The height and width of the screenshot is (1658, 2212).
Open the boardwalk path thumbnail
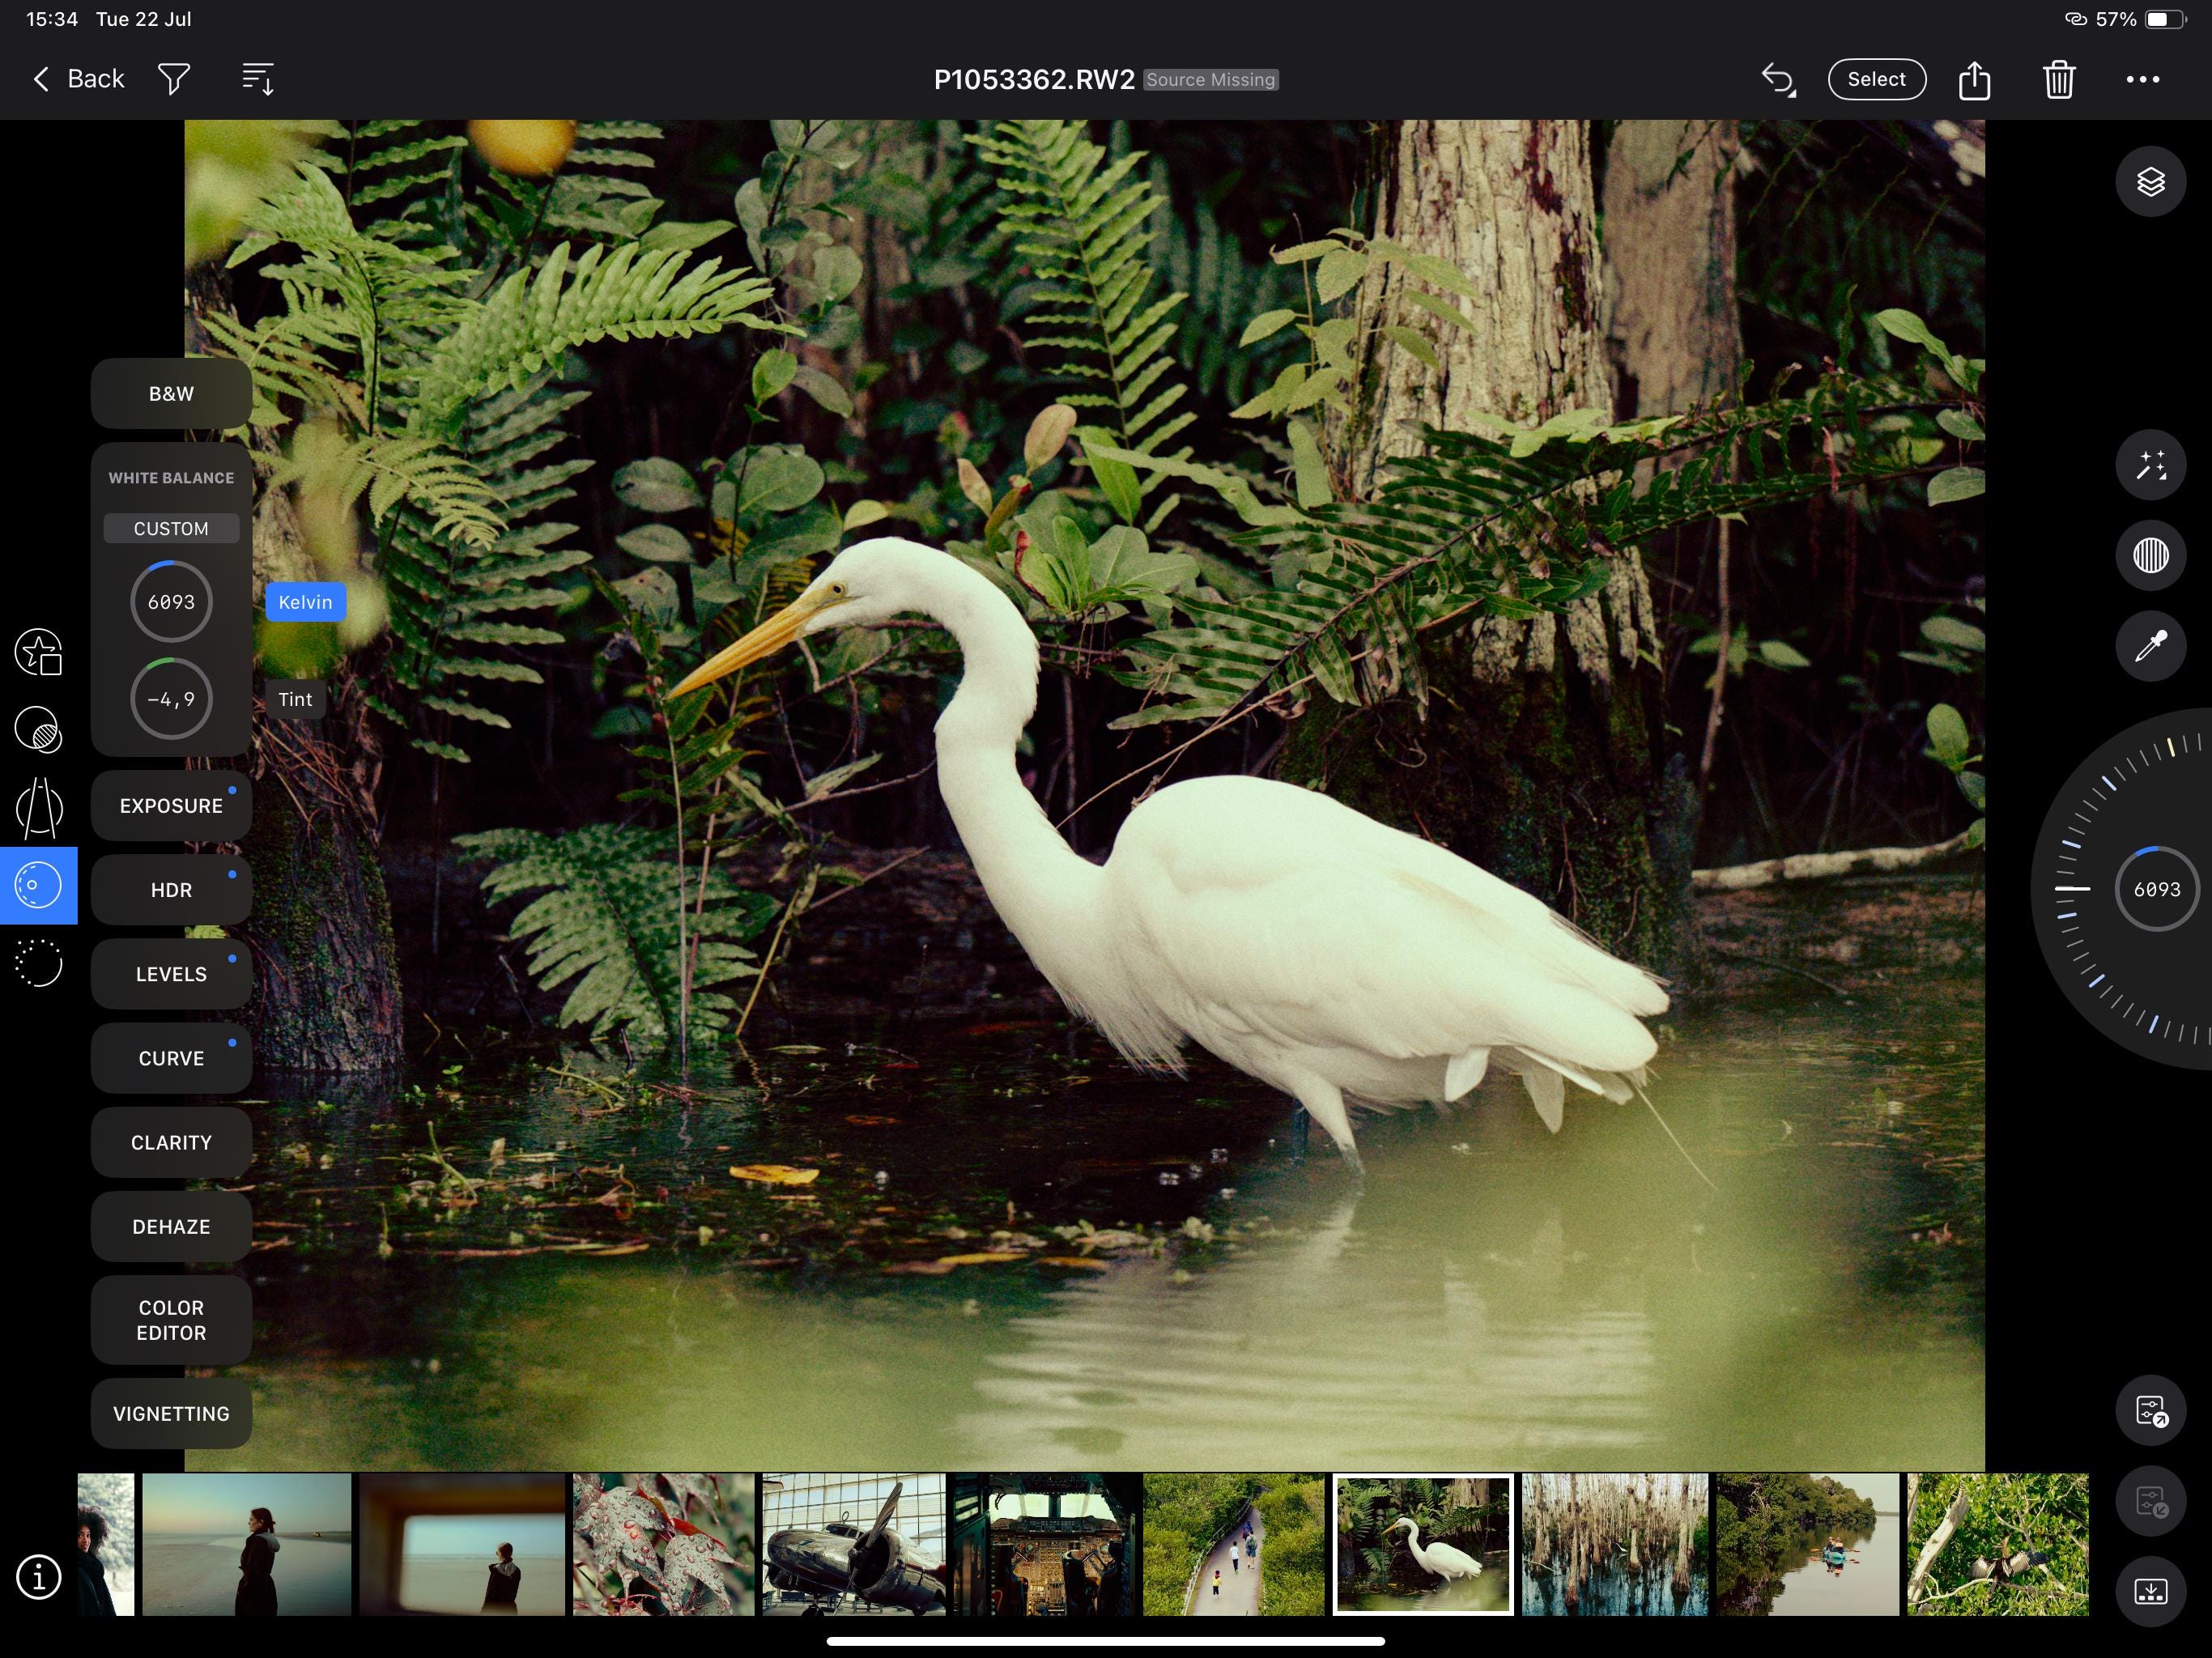tap(1234, 1544)
